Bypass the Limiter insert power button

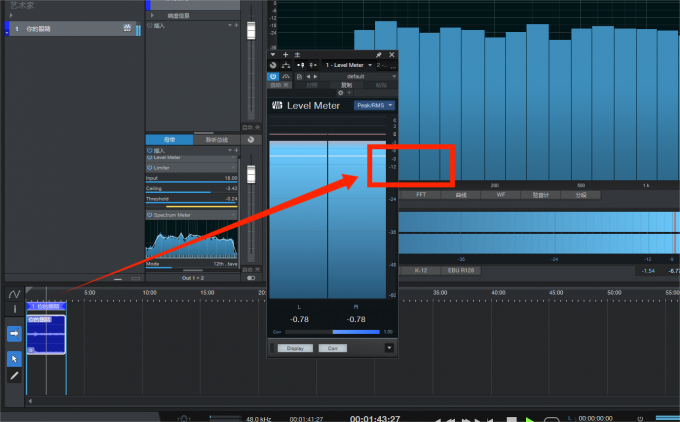150,168
